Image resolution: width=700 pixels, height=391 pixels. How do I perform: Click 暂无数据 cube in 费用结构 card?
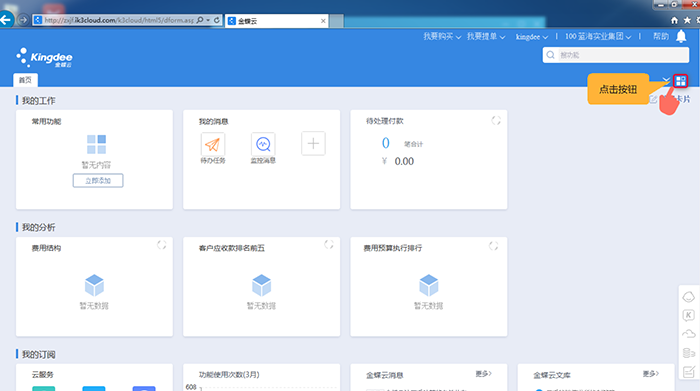pos(94,286)
